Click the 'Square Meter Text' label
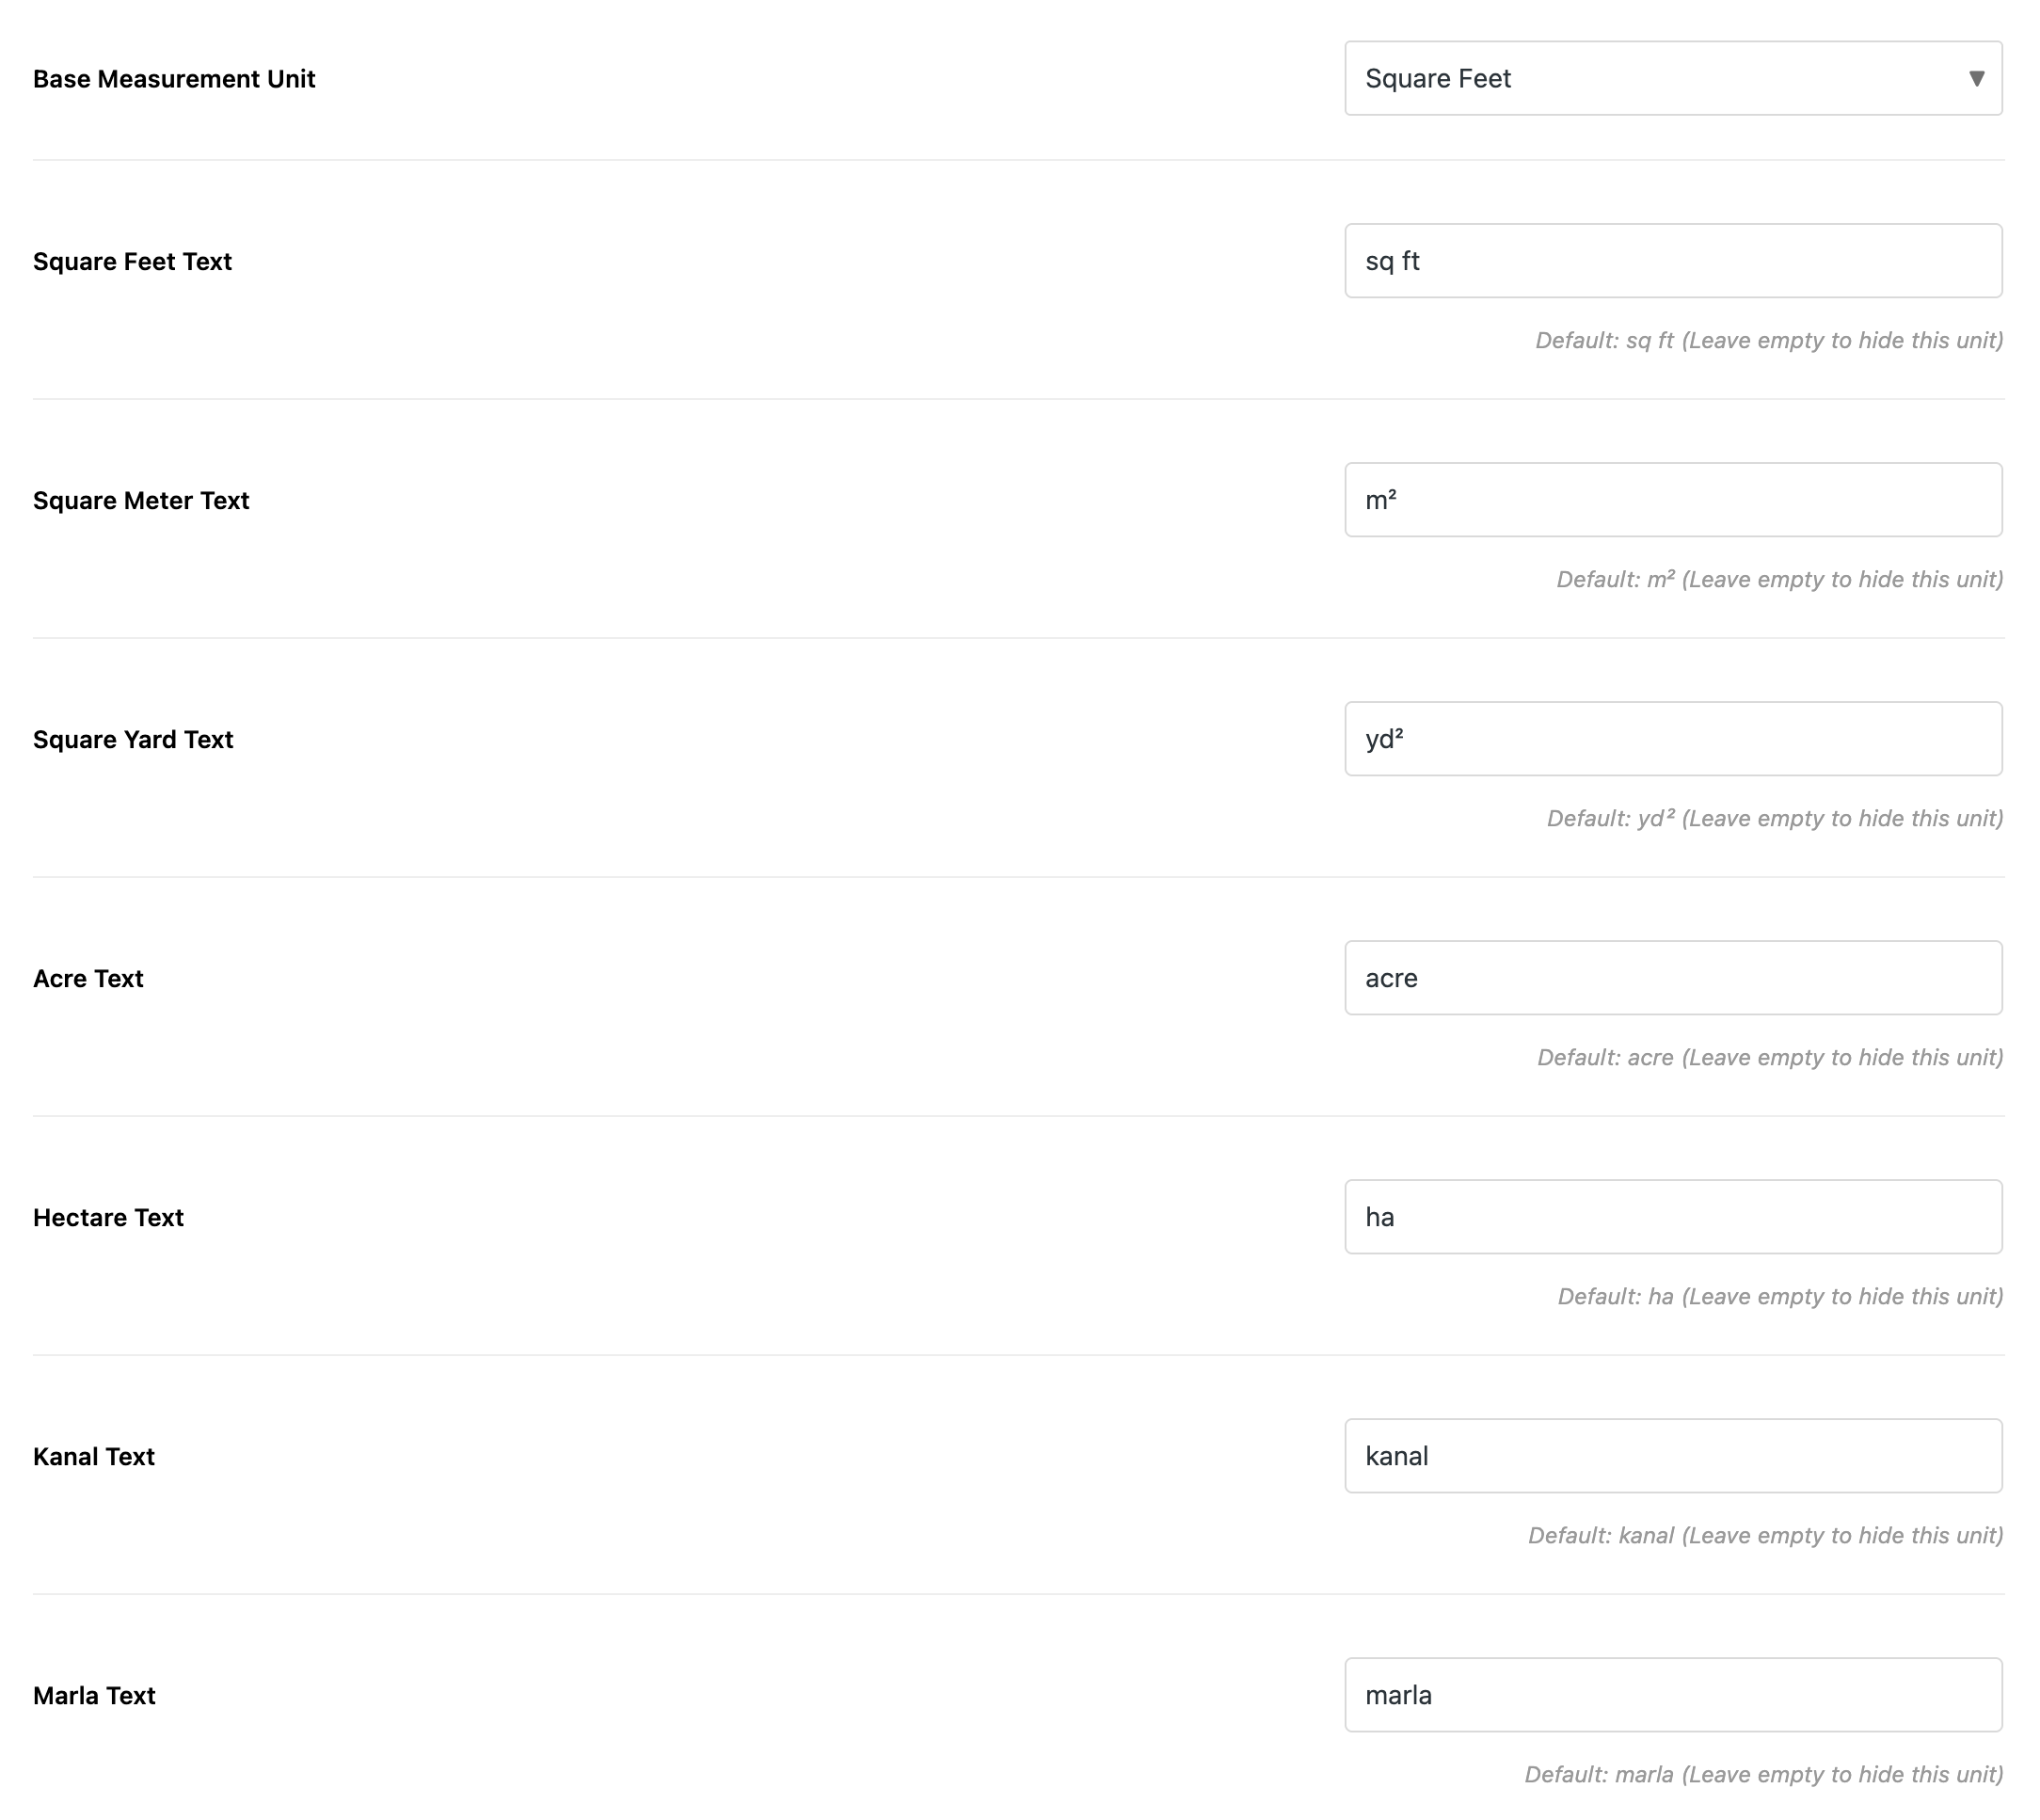Screen dimensions: 2040x1820 pyautogui.click(x=141, y=501)
